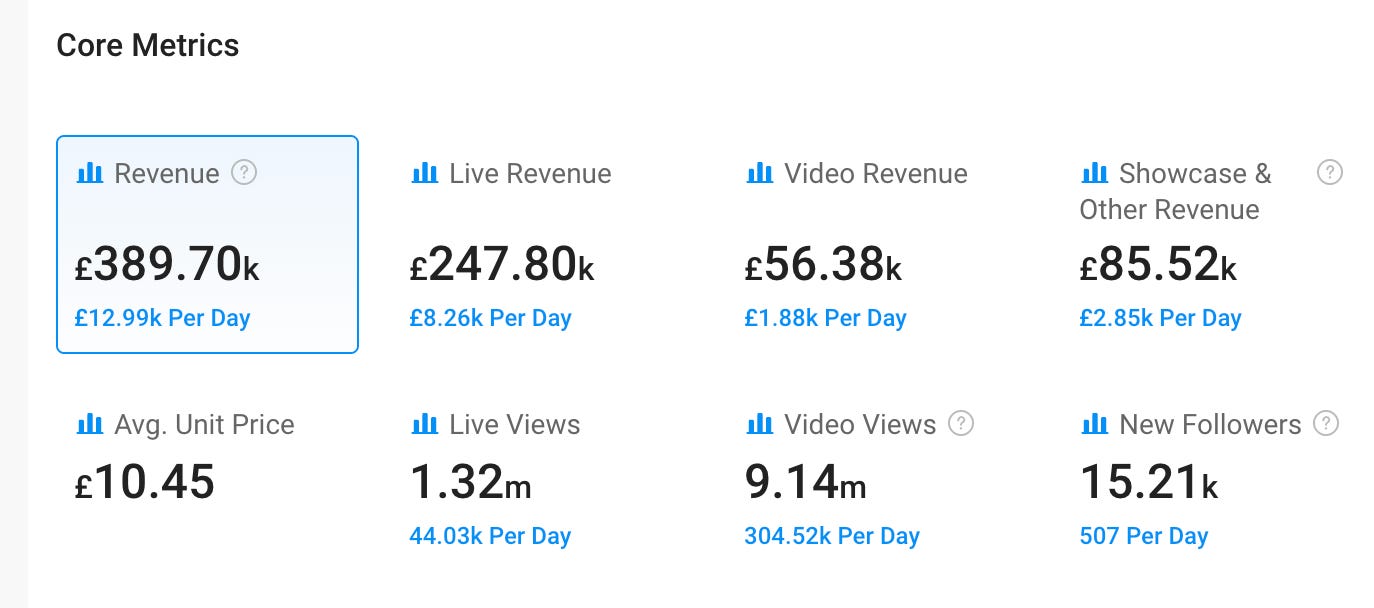Click the £8.26k Per Day text
Screen dimensions: 1374x608
point(491,319)
